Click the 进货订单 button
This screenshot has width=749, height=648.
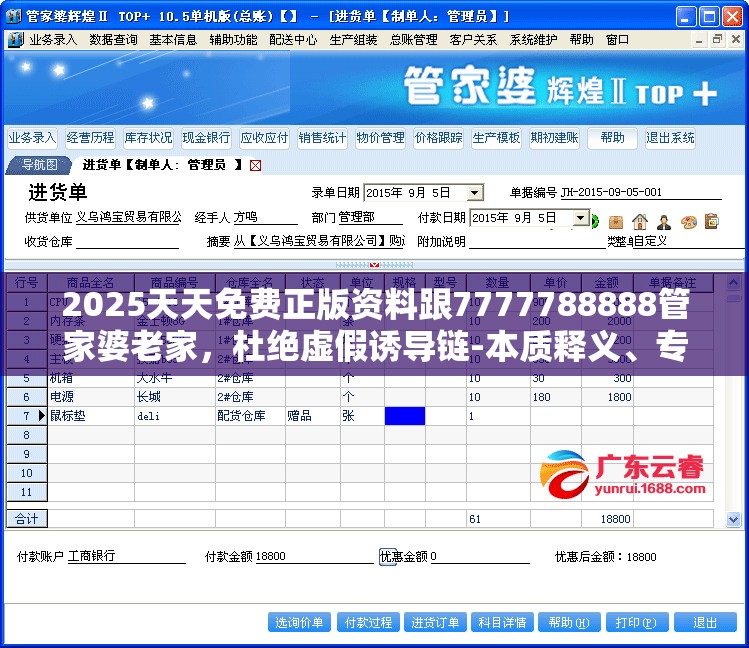point(435,622)
